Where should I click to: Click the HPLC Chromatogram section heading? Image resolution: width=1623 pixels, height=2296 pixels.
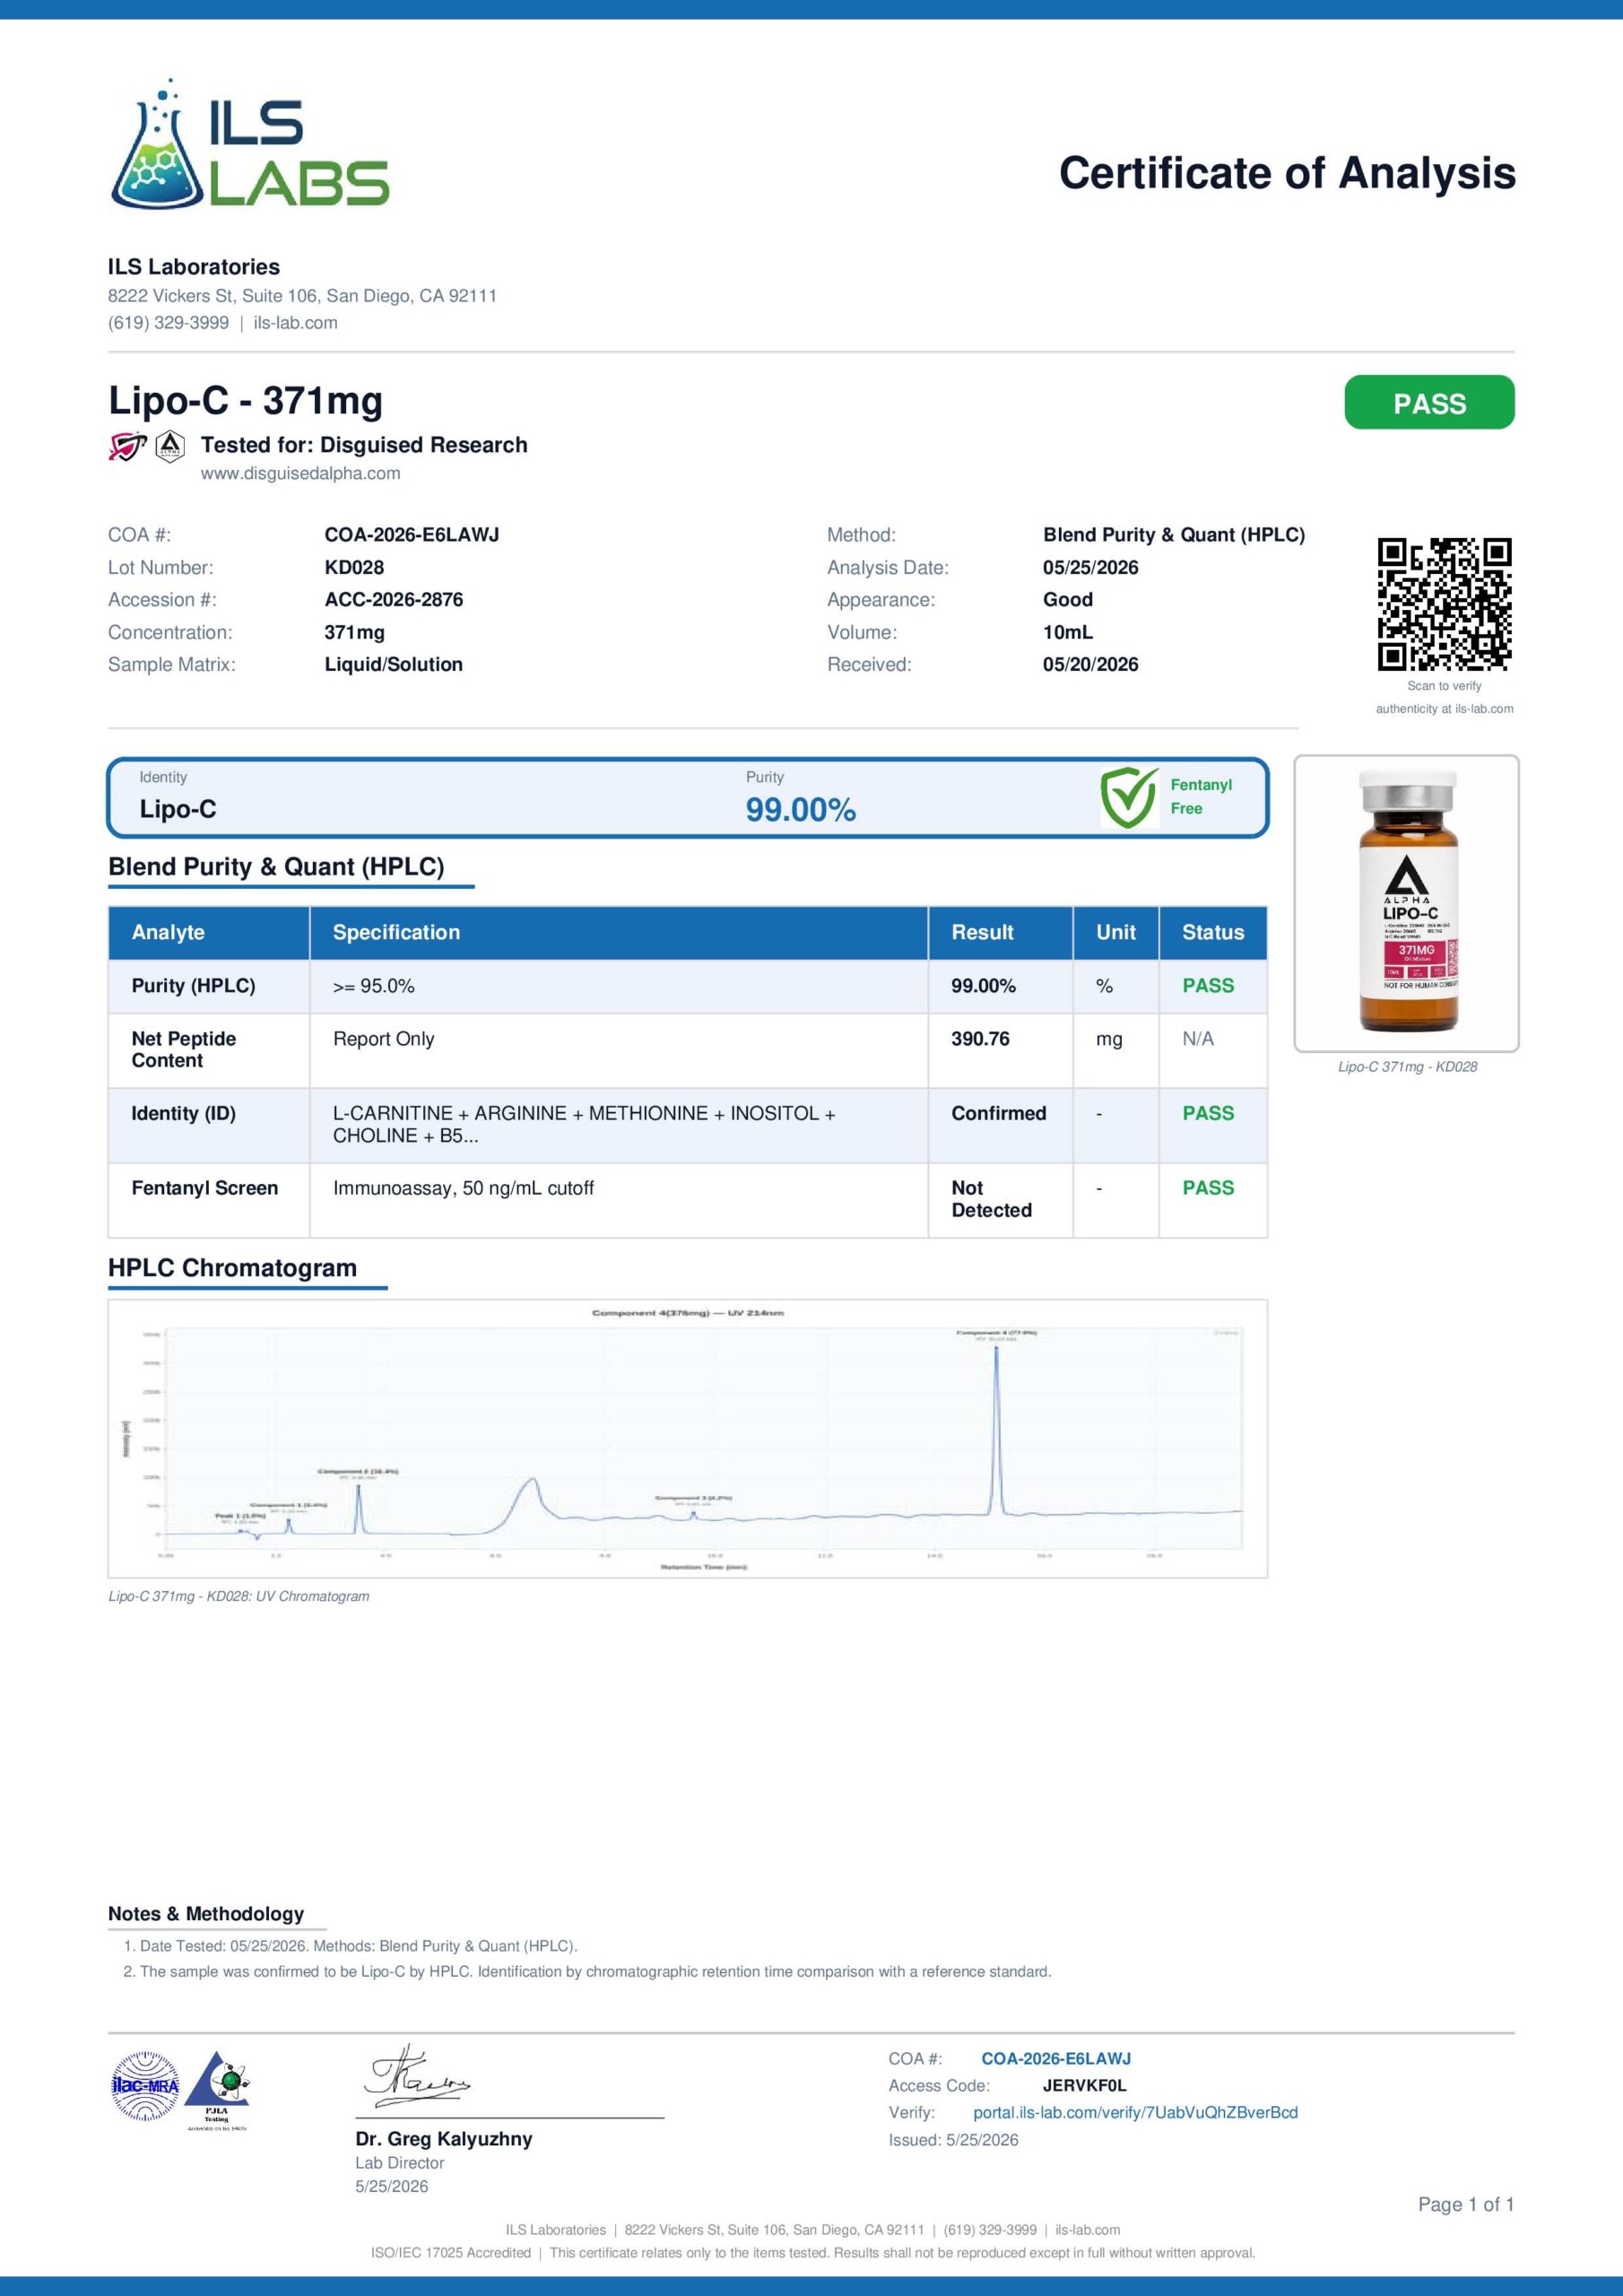[x=232, y=1268]
